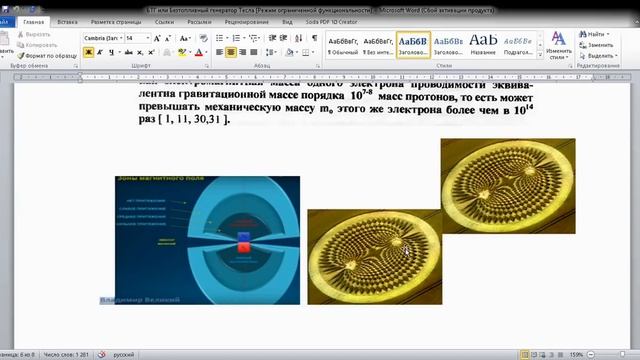640x360 pixels.
Task: Toggle center paragraph alignment
Action: [231, 52]
